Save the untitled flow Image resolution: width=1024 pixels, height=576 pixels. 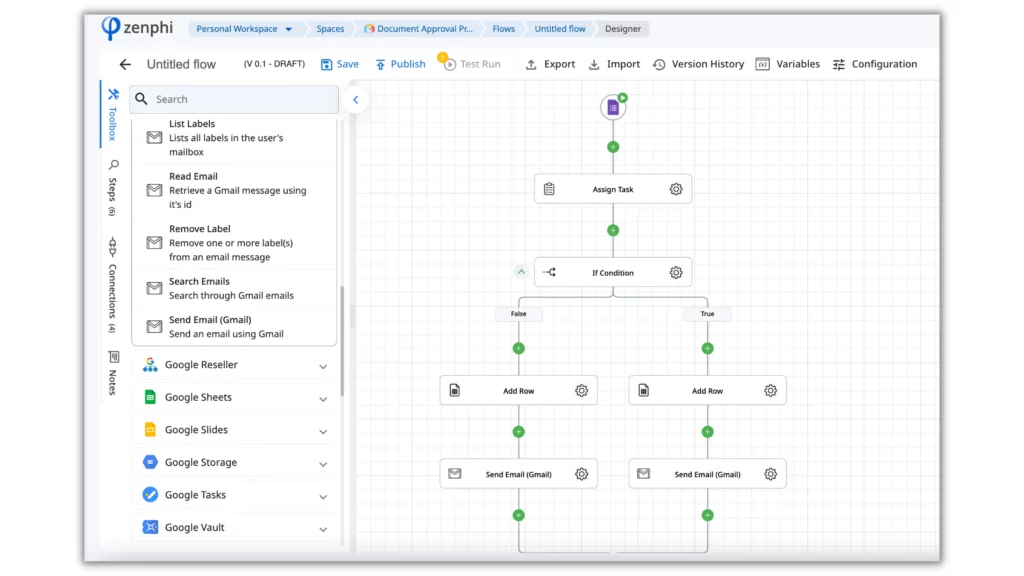340,64
